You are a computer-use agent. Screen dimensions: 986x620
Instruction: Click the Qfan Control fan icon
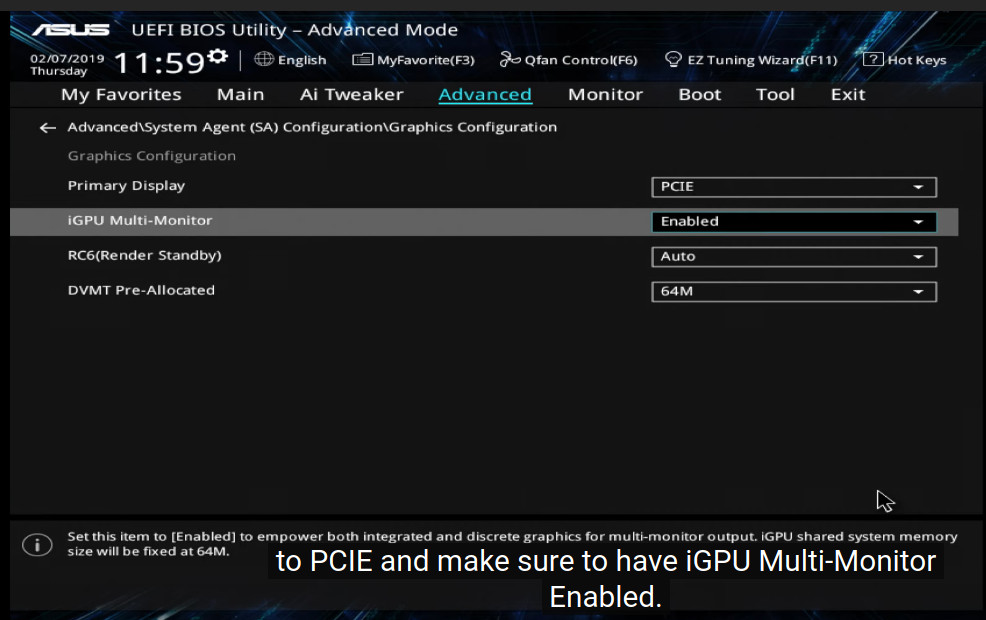(509, 60)
